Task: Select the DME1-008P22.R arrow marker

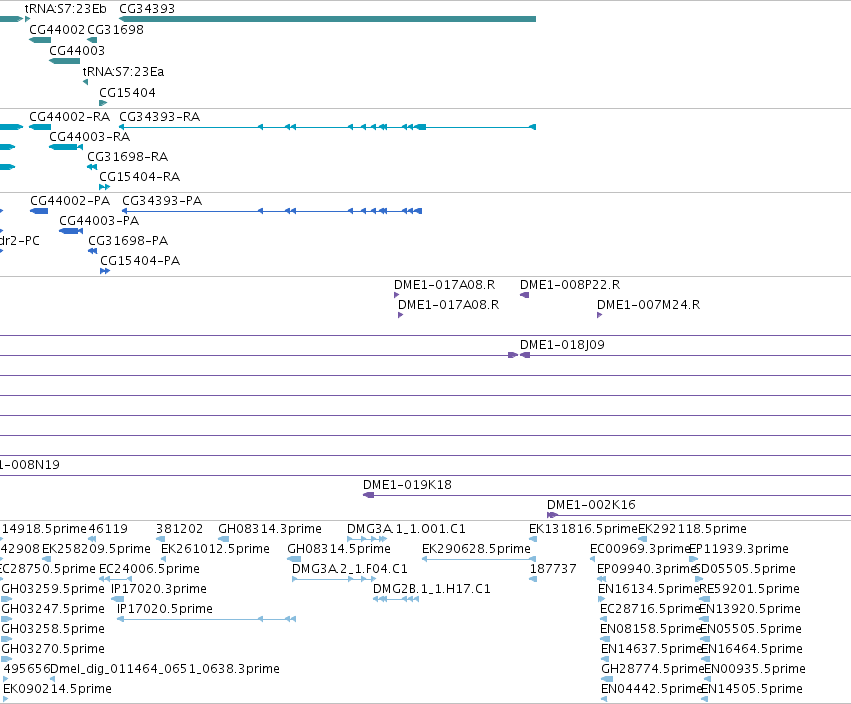Action: pyautogui.click(x=524, y=295)
